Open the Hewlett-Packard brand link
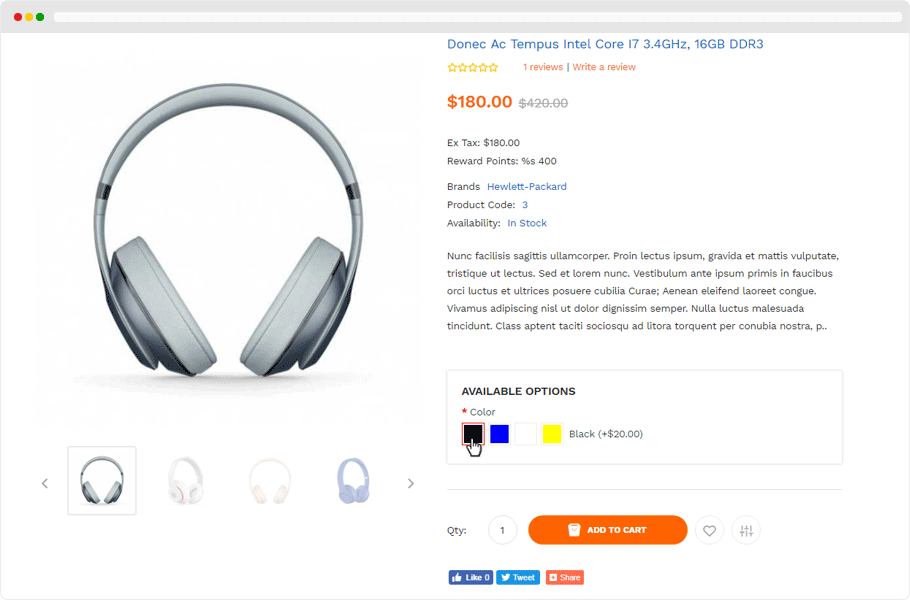 click(527, 187)
